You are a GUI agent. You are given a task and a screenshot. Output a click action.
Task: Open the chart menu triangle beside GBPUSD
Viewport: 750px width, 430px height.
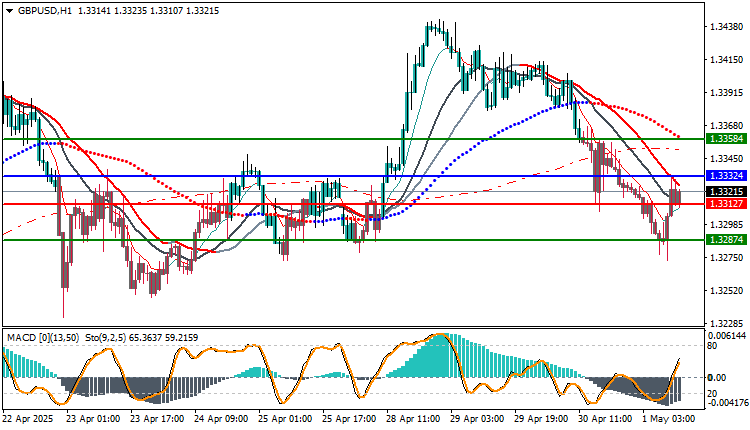click(x=10, y=11)
